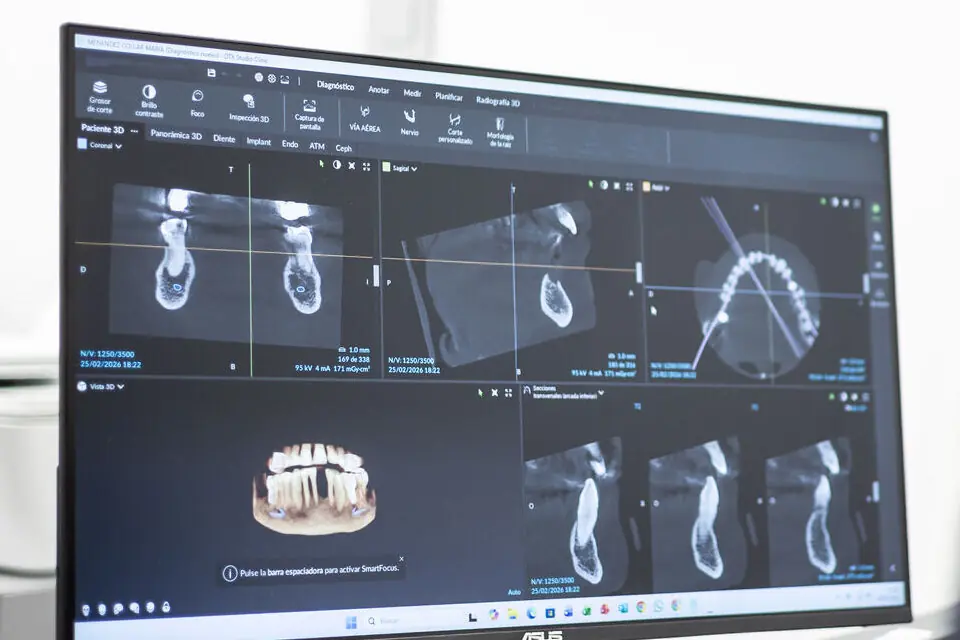Open the Corte personalizado tool
The width and height of the screenshot is (960, 640).
click(455, 128)
